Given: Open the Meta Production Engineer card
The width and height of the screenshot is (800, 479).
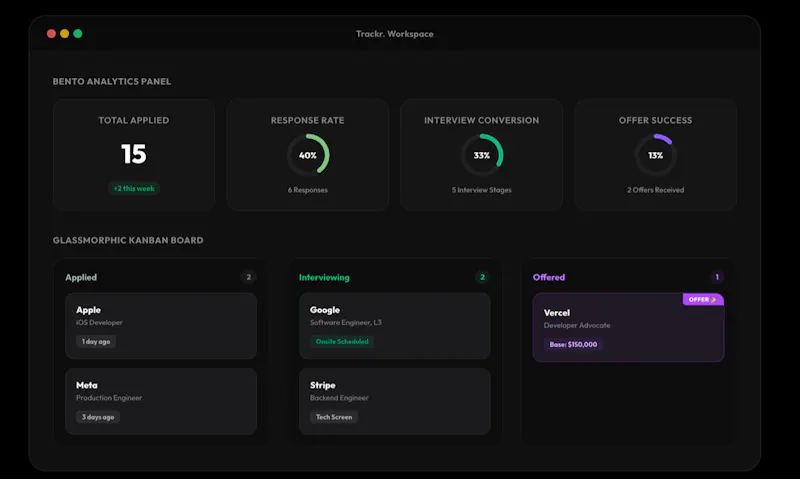Looking at the screenshot, I should point(161,401).
